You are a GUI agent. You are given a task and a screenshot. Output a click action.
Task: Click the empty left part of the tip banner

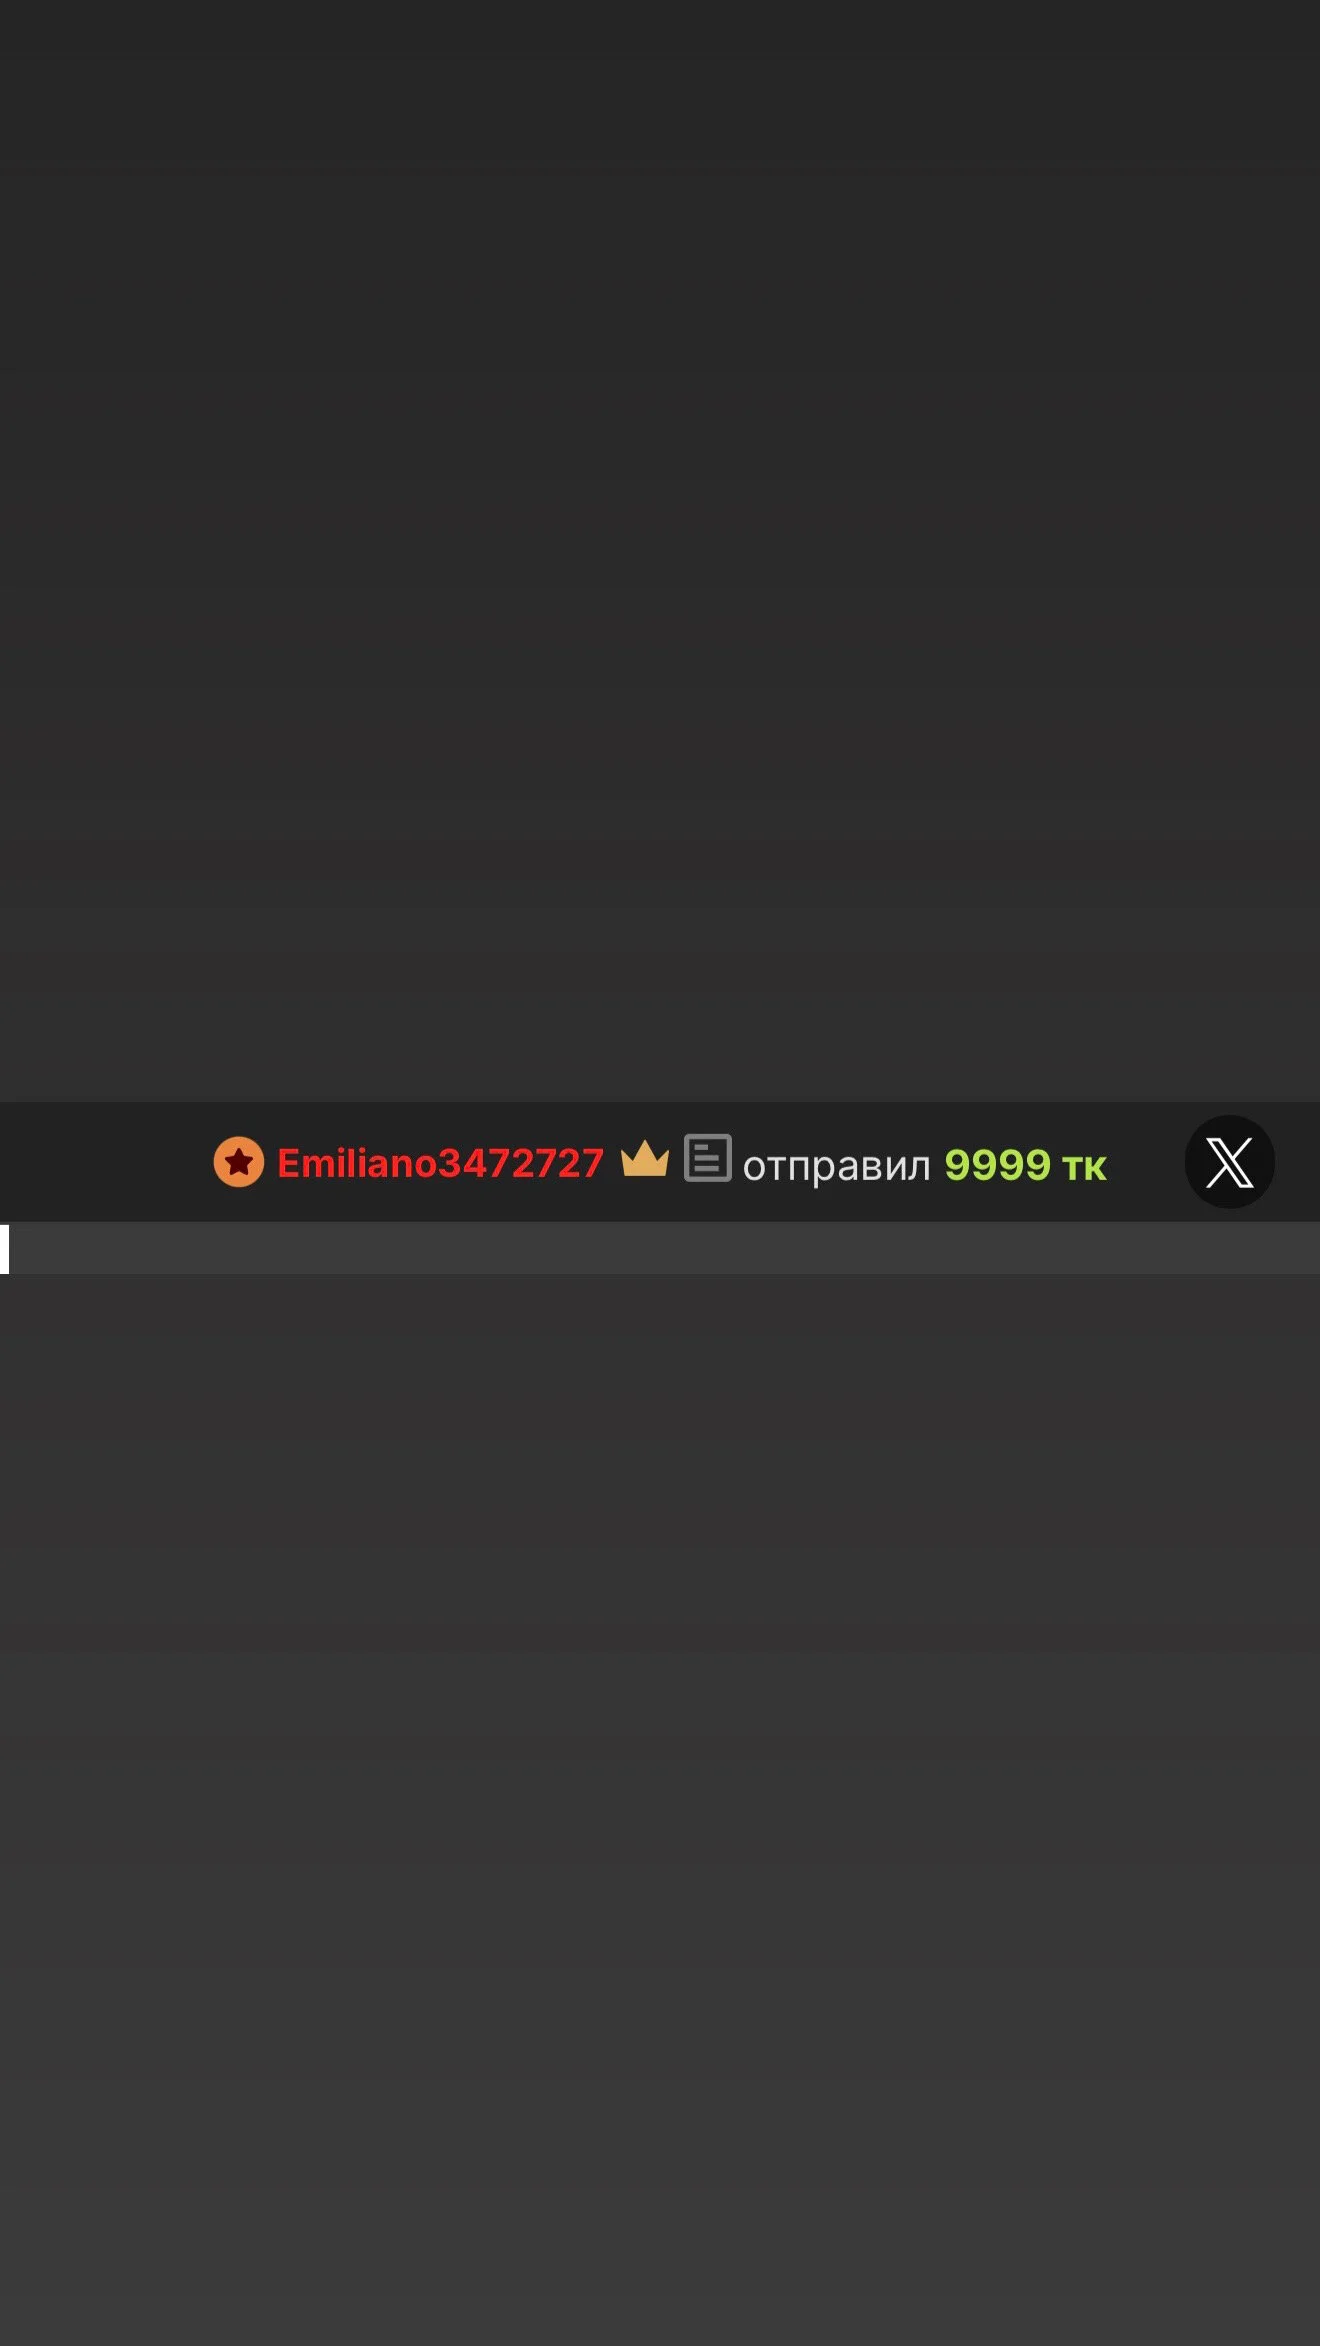tap(100, 1162)
